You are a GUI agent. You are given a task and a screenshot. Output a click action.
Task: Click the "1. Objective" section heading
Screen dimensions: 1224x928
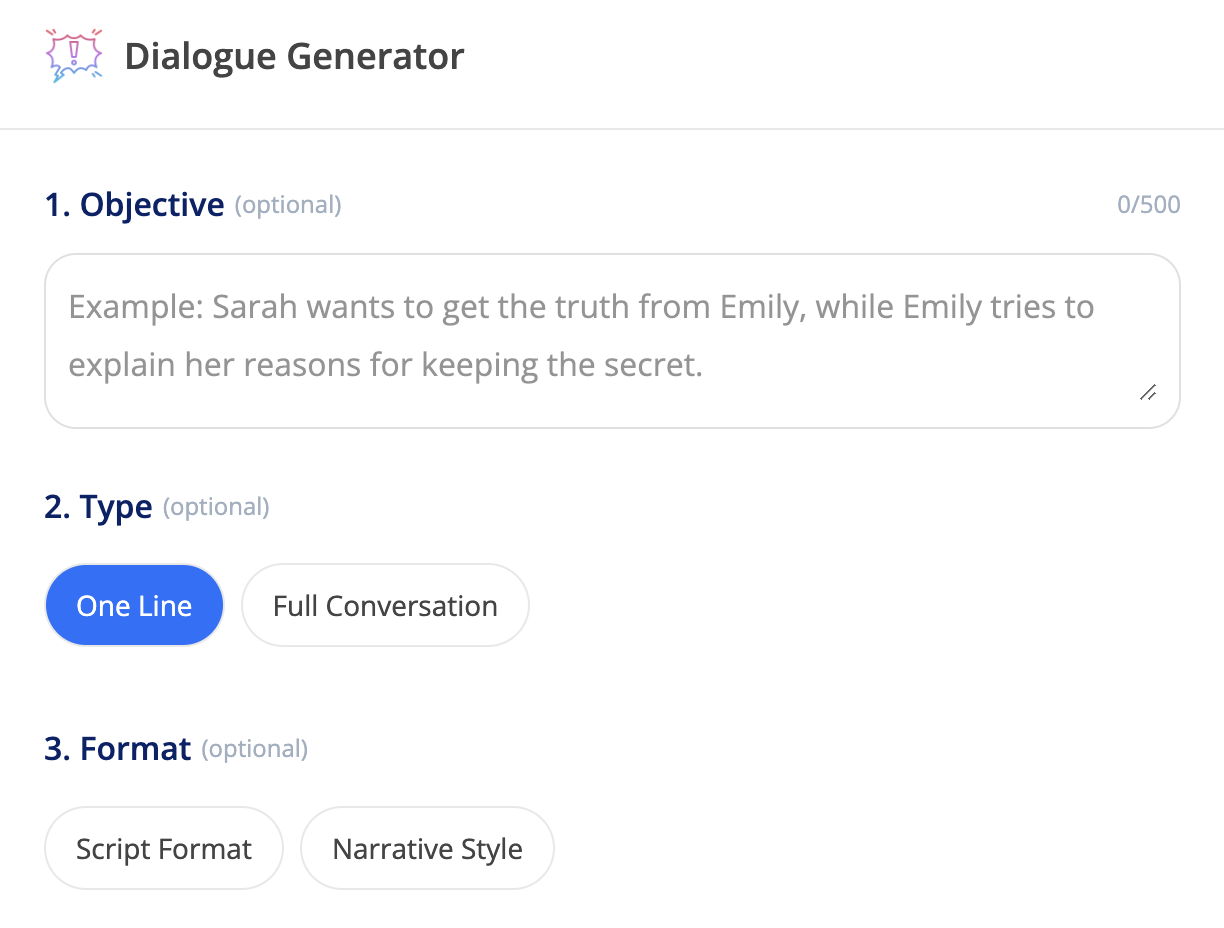coord(133,204)
